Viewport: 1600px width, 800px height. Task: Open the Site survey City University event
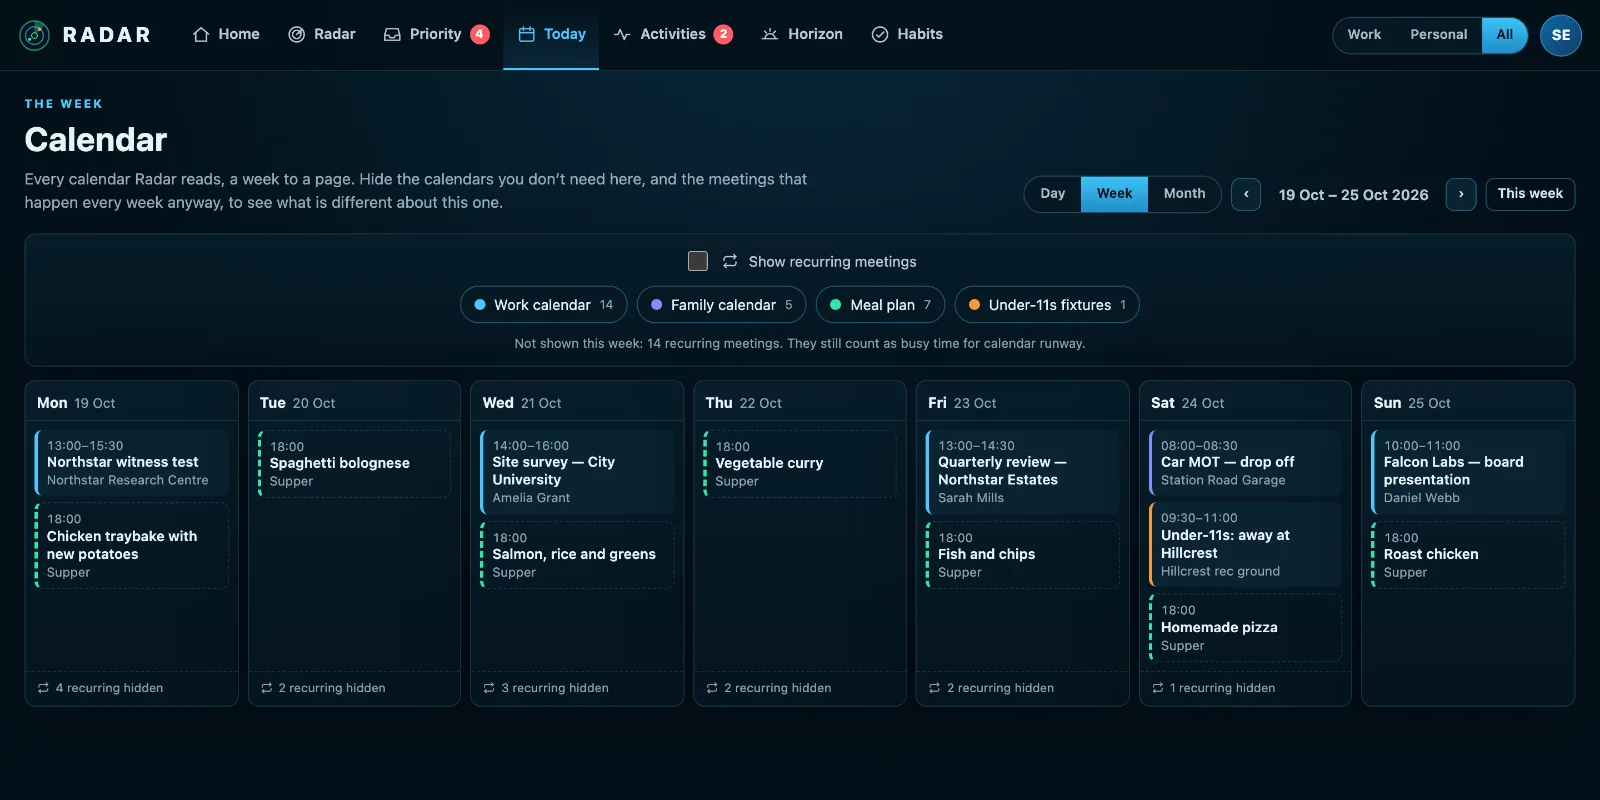click(577, 472)
